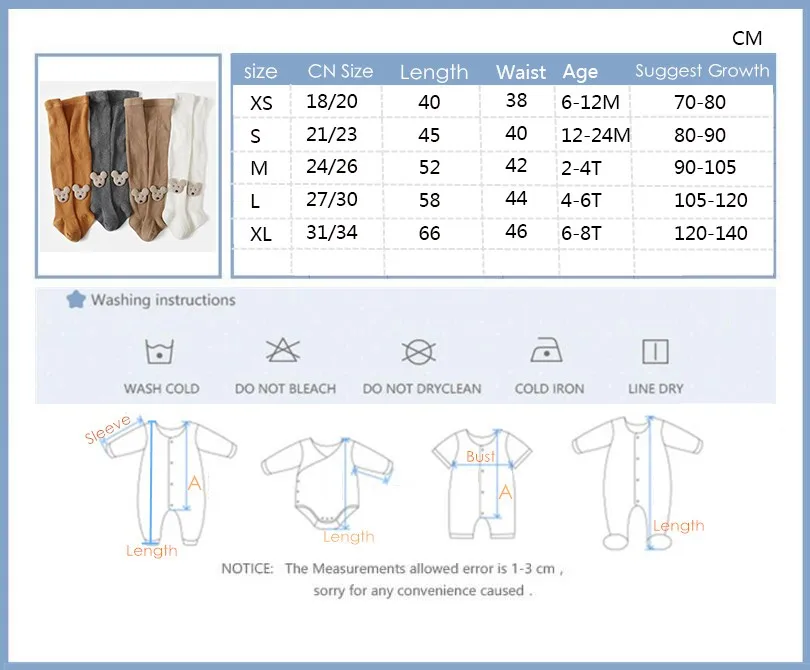The height and width of the screenshot is (670, 810).
Task: Click the orange 'Bust' label on romper diagram
Action: (x=480, y=457)
